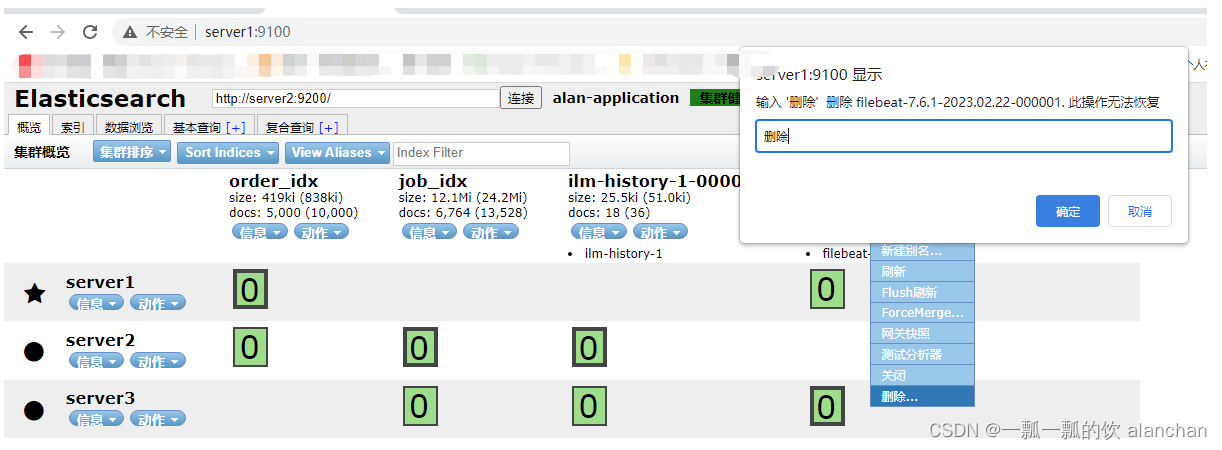Switch to the 基本查询 tab

click(x=208, y=127)
